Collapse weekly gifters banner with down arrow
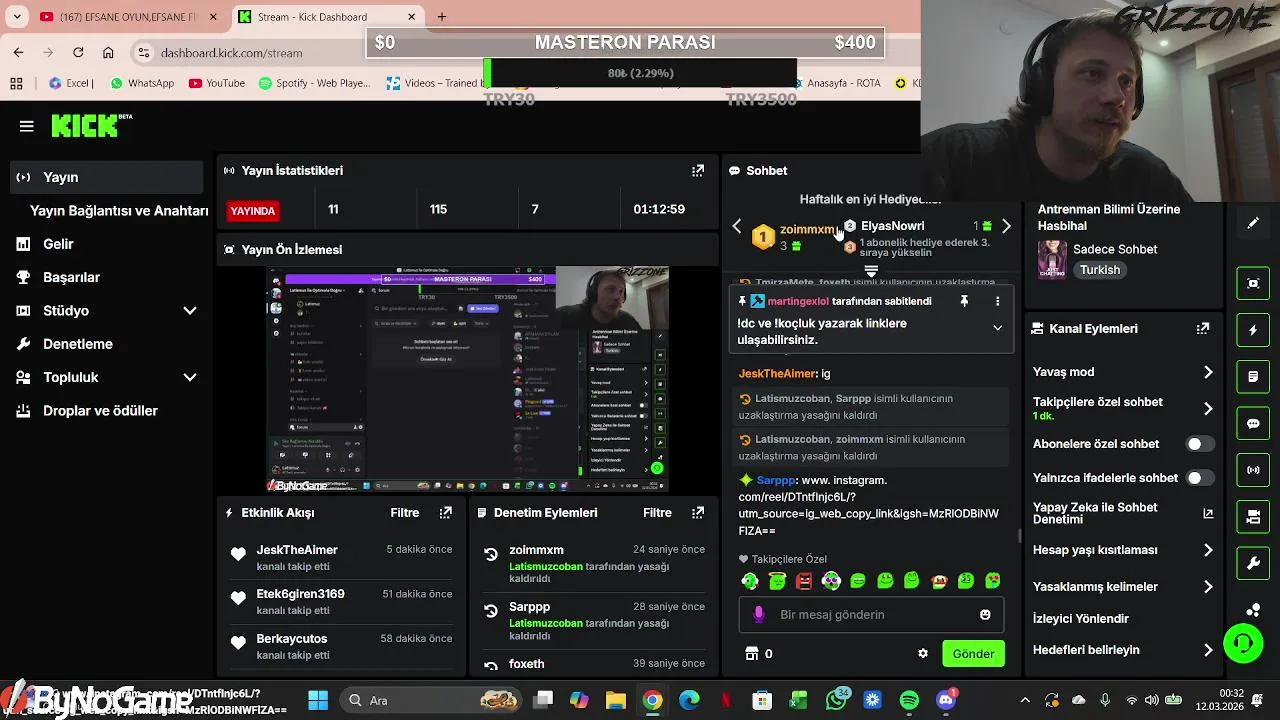Image resolution: width=1280 pixels, height=720 pixels. [x=871, y=271]
